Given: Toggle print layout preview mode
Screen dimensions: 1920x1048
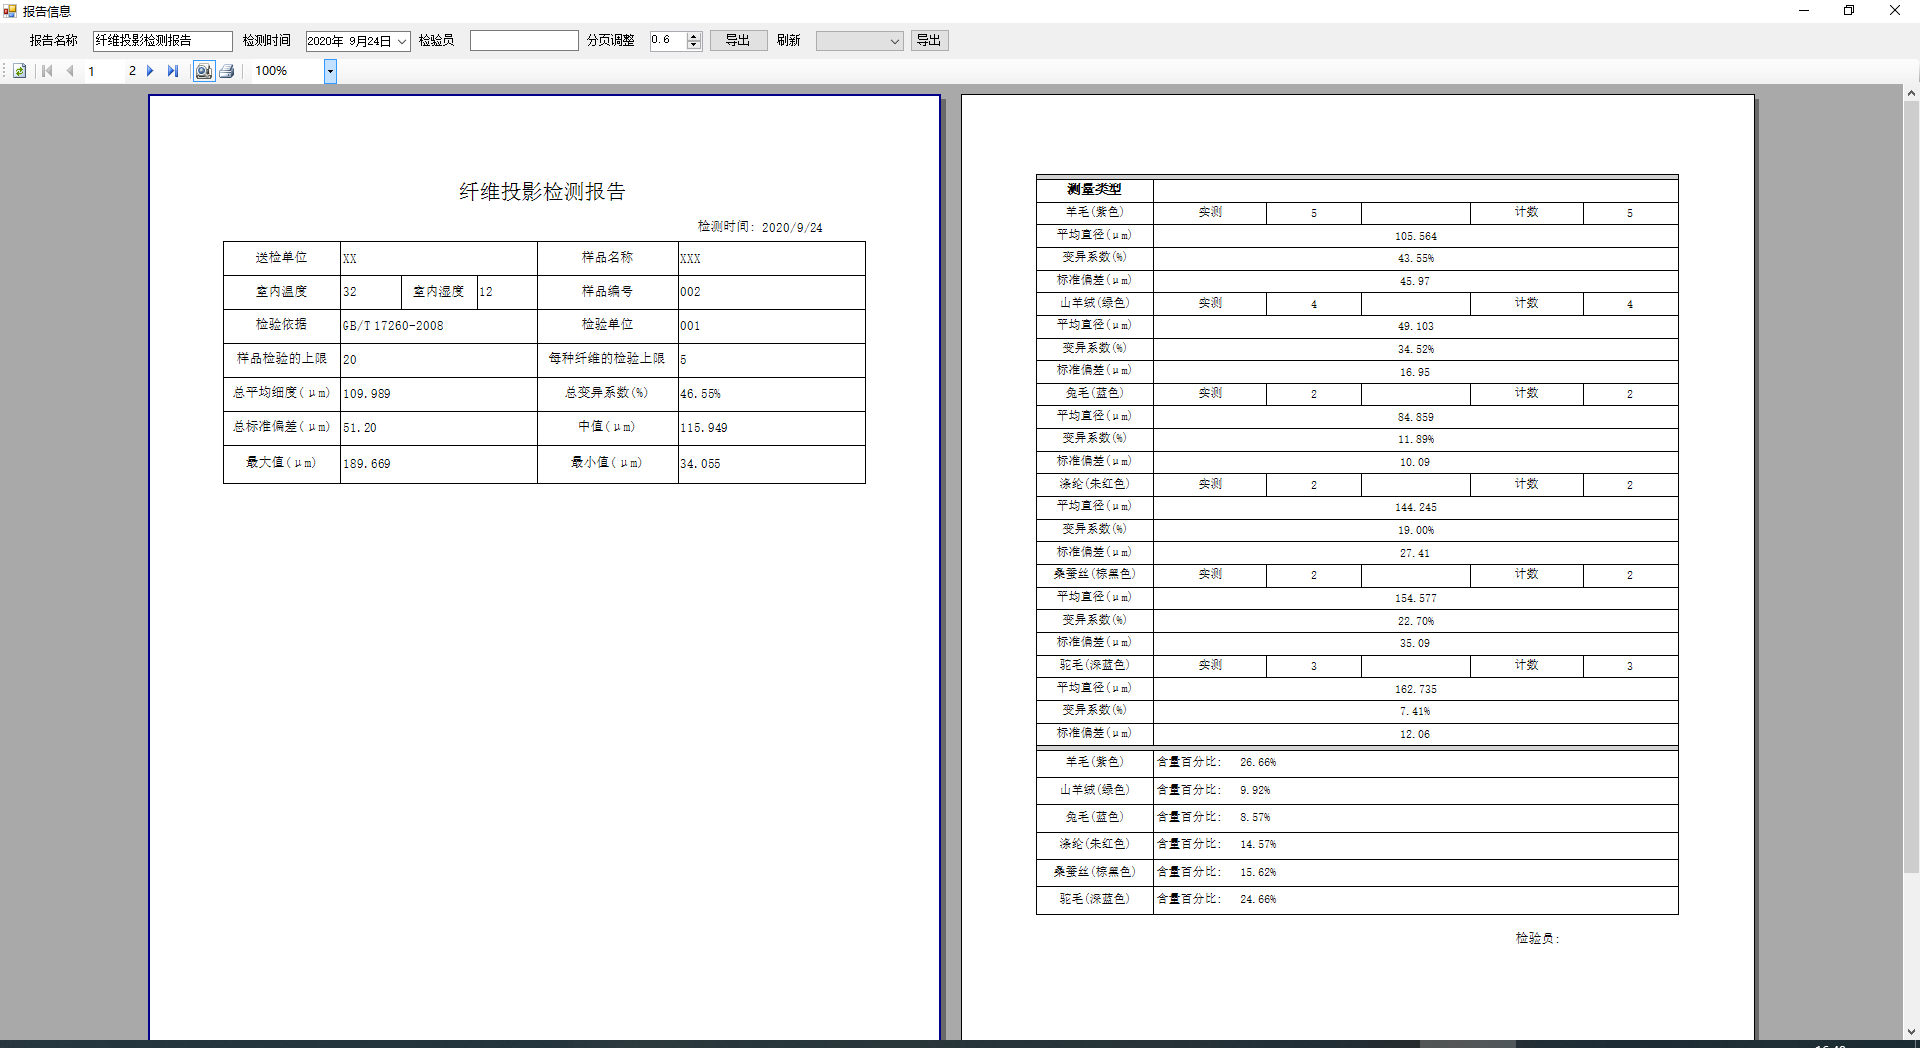Looking at the screenshot, I should click(x=203, y=71).
